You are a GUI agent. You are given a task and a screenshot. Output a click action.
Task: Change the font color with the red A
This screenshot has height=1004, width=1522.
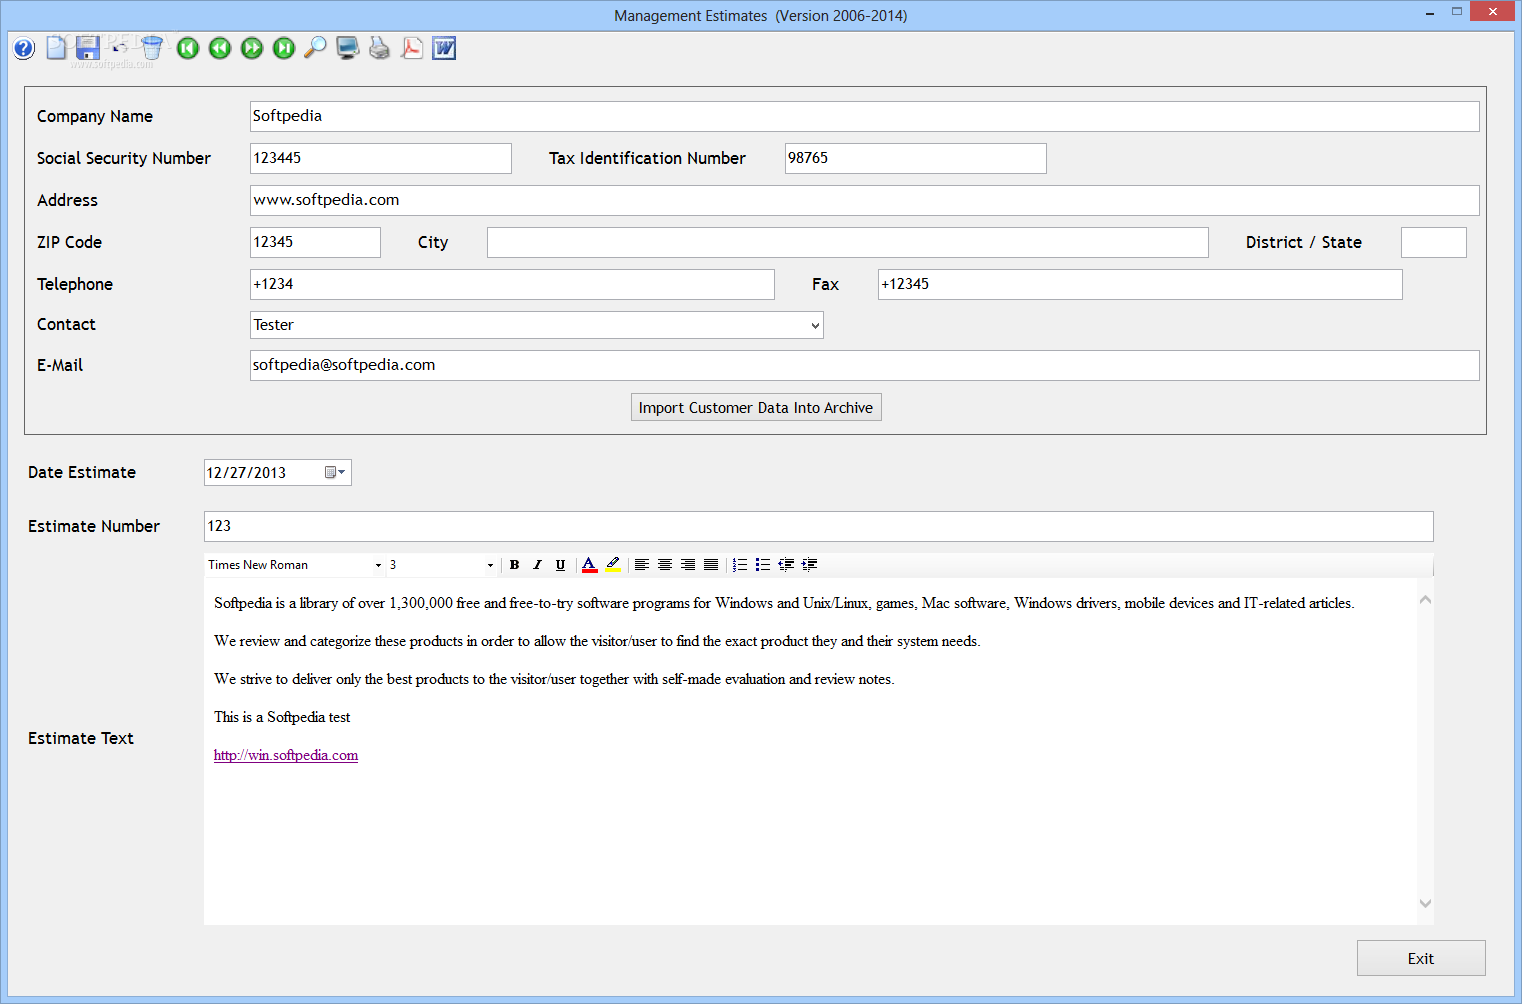coord(590,565)
